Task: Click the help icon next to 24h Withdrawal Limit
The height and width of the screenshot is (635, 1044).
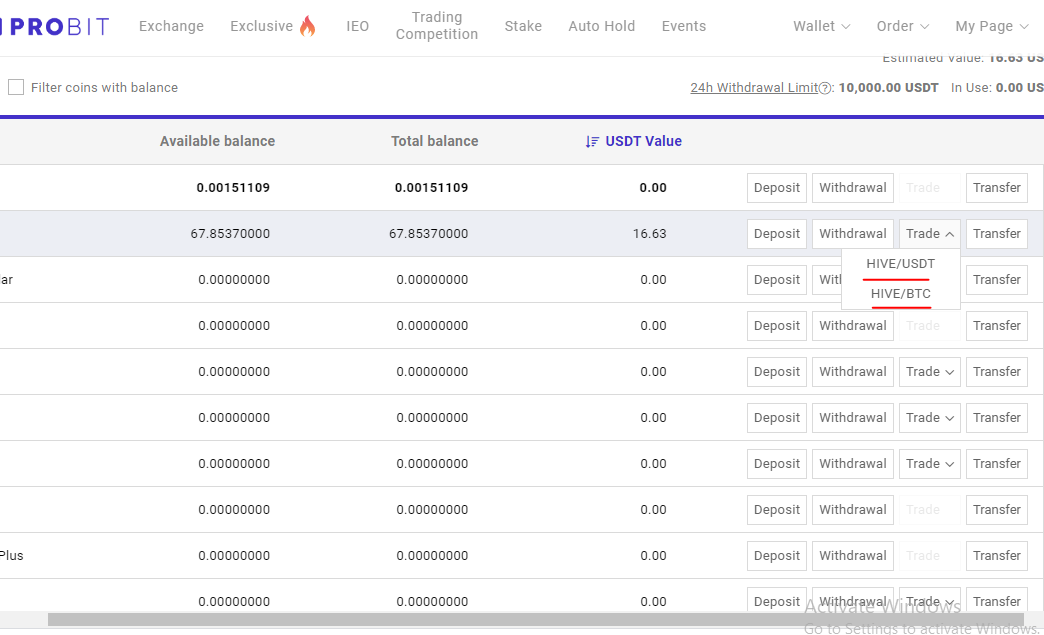Action: click(x=825, y=88)
